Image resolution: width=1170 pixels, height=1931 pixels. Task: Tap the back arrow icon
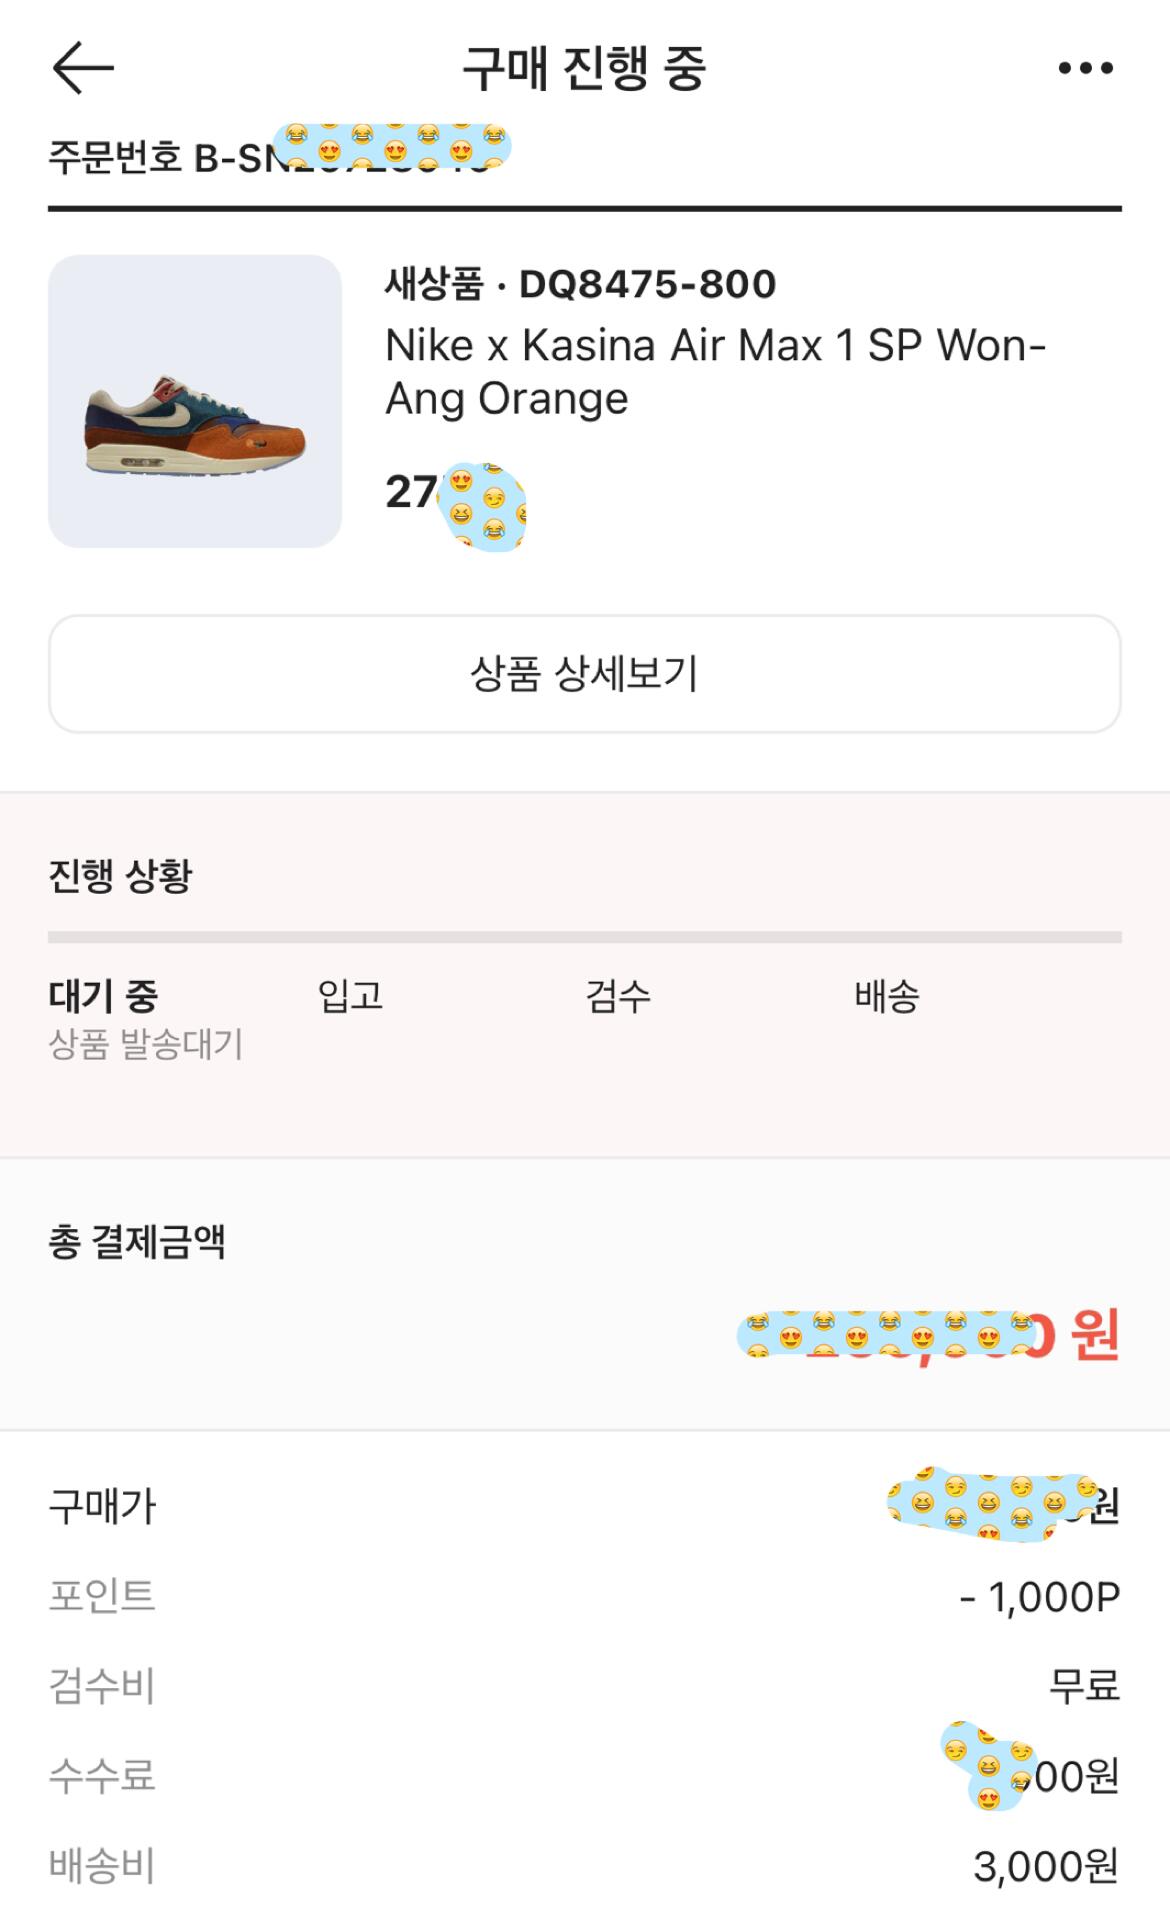pyautogui.click(x=83, y=68)
